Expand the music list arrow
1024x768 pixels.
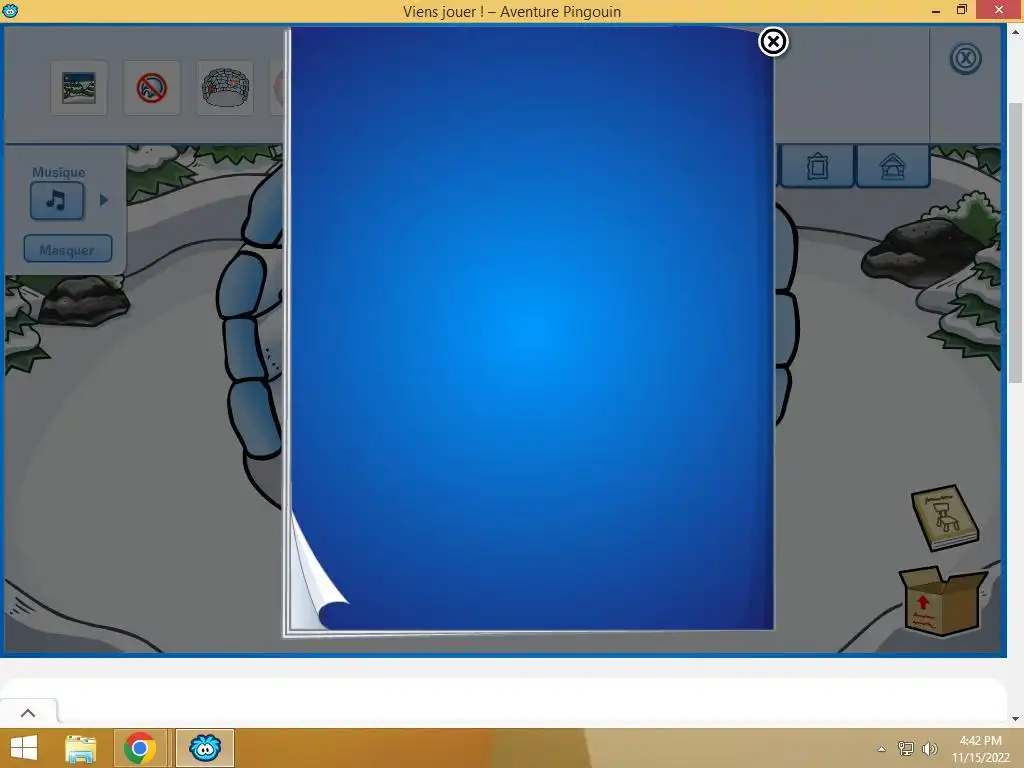103,200
